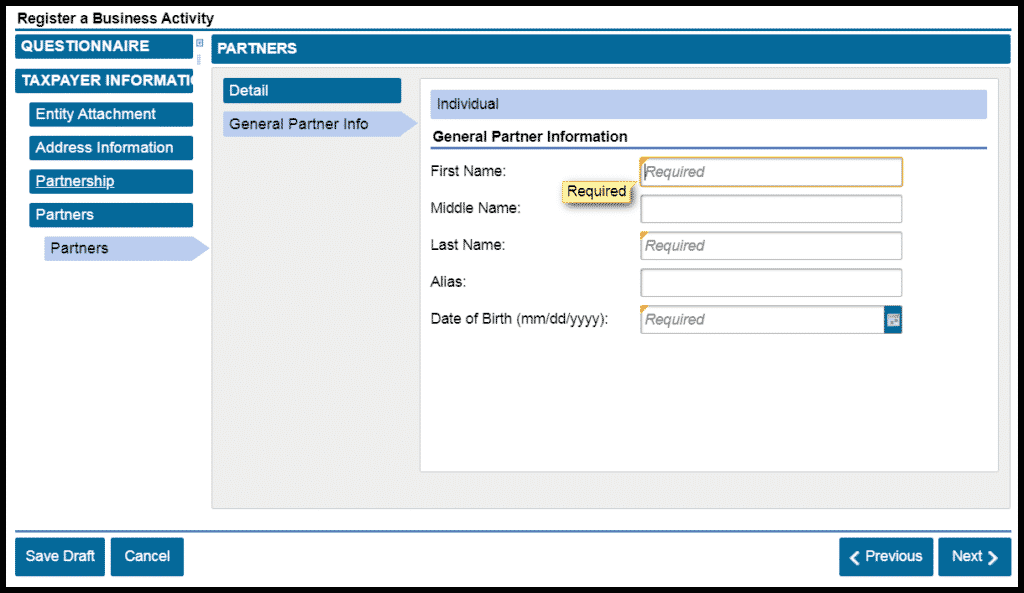Cancel the business registration
Image resolution: width=1024 pixels, height=593 pixels.
click(147, 557)
